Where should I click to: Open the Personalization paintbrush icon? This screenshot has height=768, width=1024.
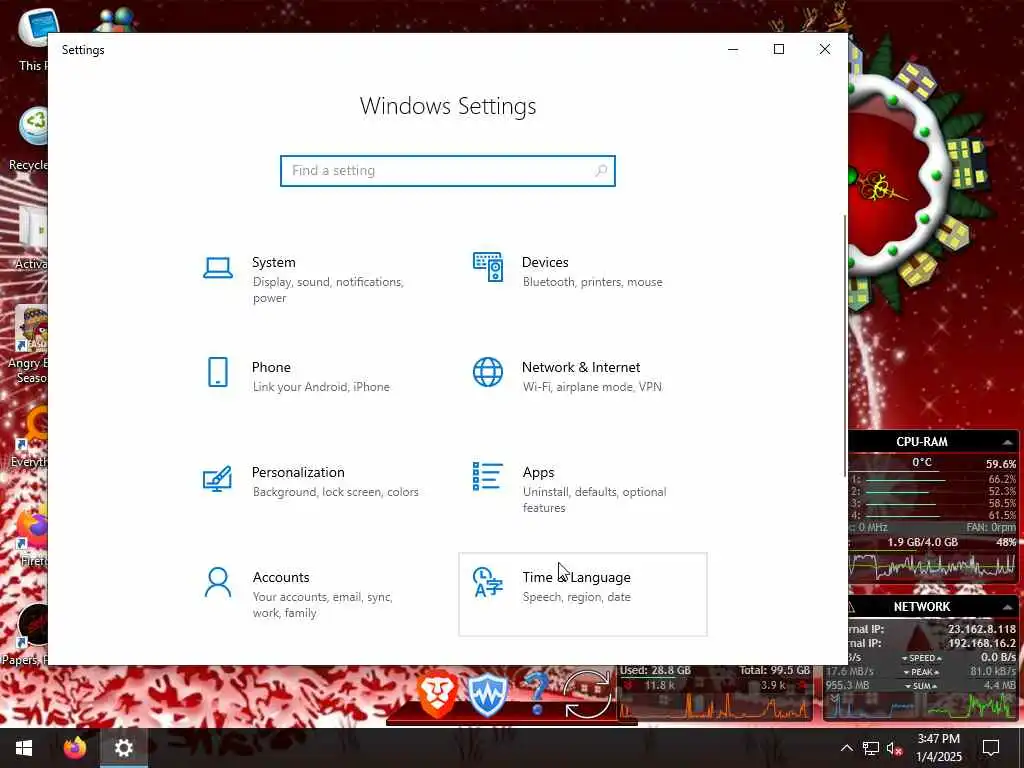point(217,478)
